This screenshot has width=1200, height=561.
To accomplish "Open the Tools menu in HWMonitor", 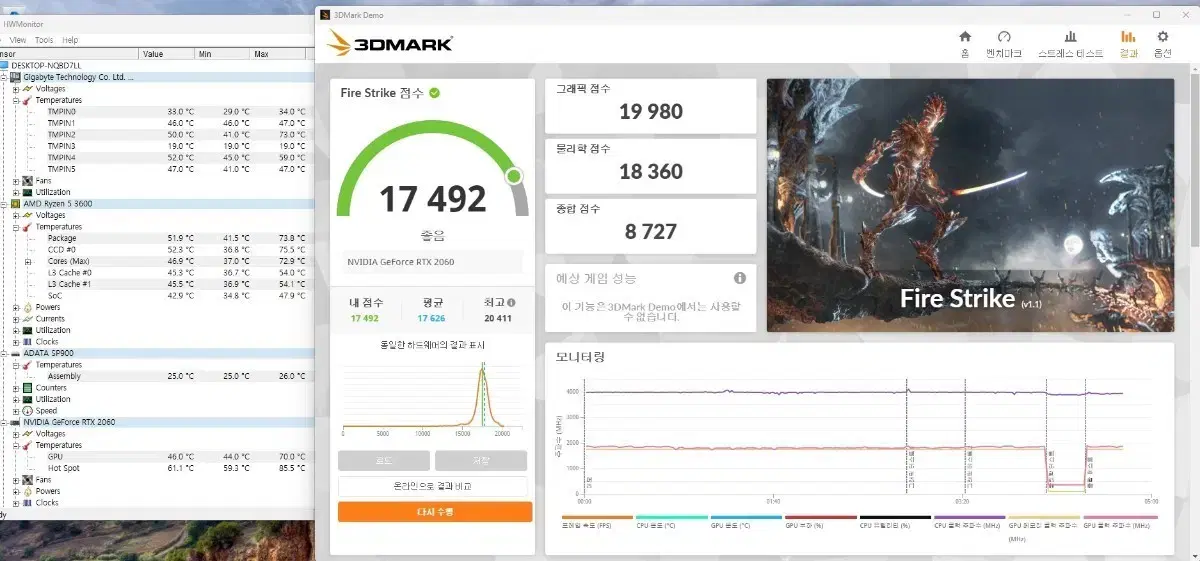I will click(x=44, y=40).
